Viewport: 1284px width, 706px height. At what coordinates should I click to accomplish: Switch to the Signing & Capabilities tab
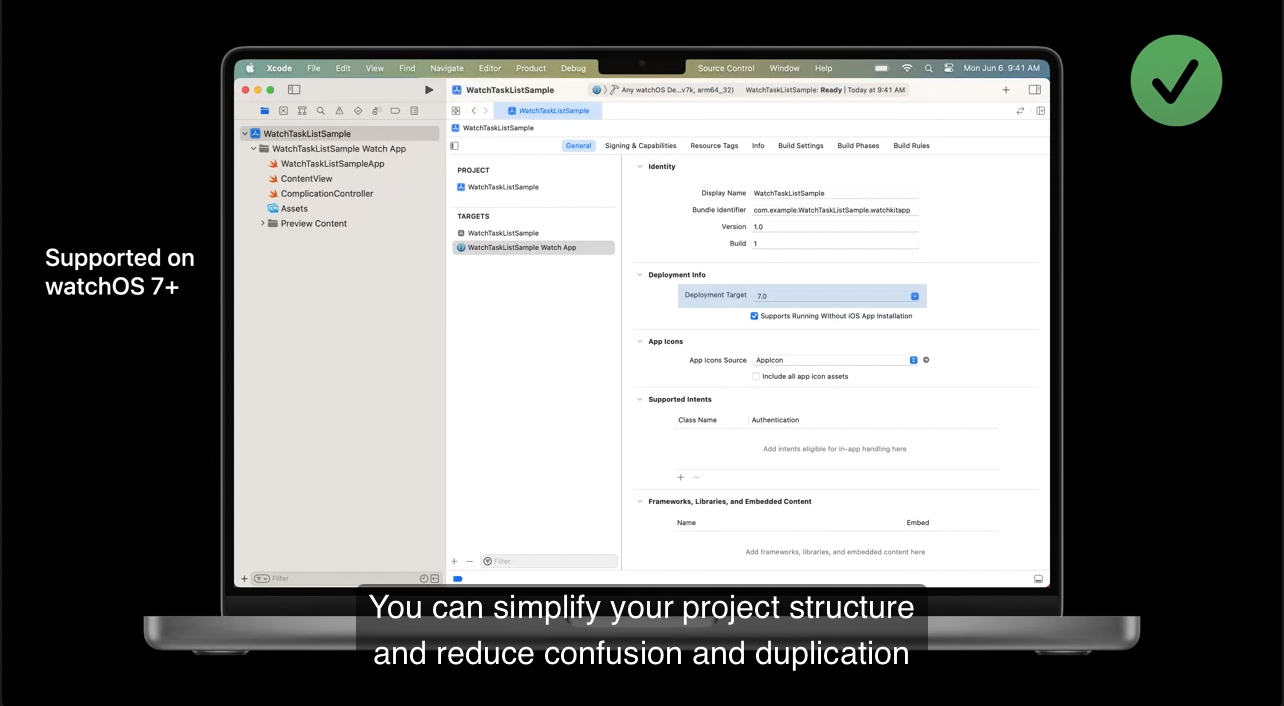[x=641, y=146]
